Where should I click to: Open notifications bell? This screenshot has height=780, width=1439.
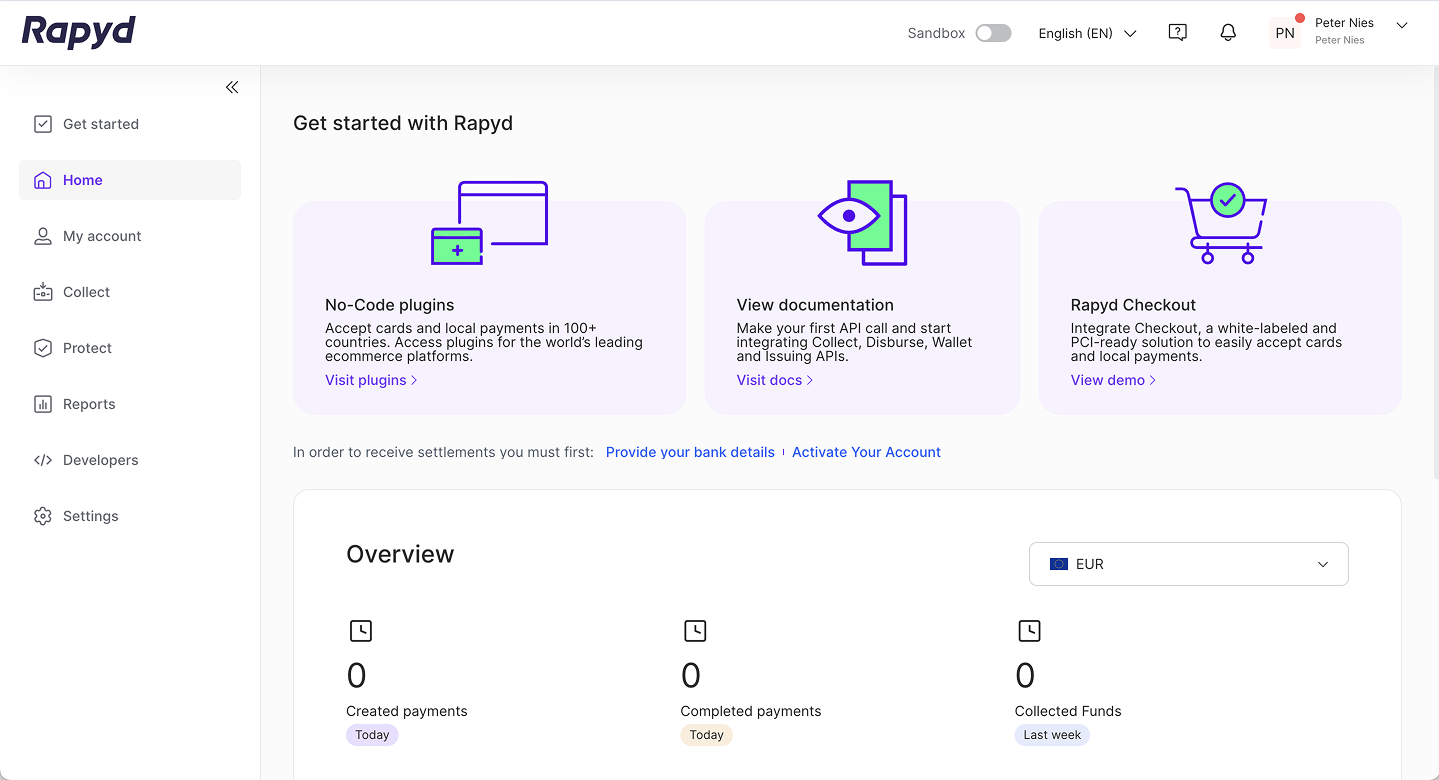(1228, 33)
